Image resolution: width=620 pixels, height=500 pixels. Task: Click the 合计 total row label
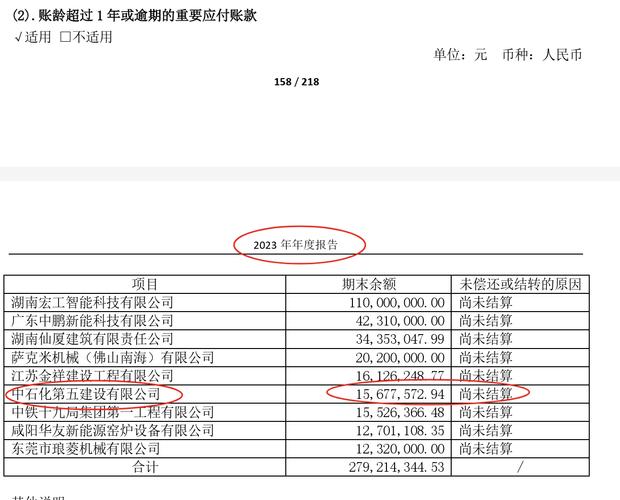click(145, 467)
